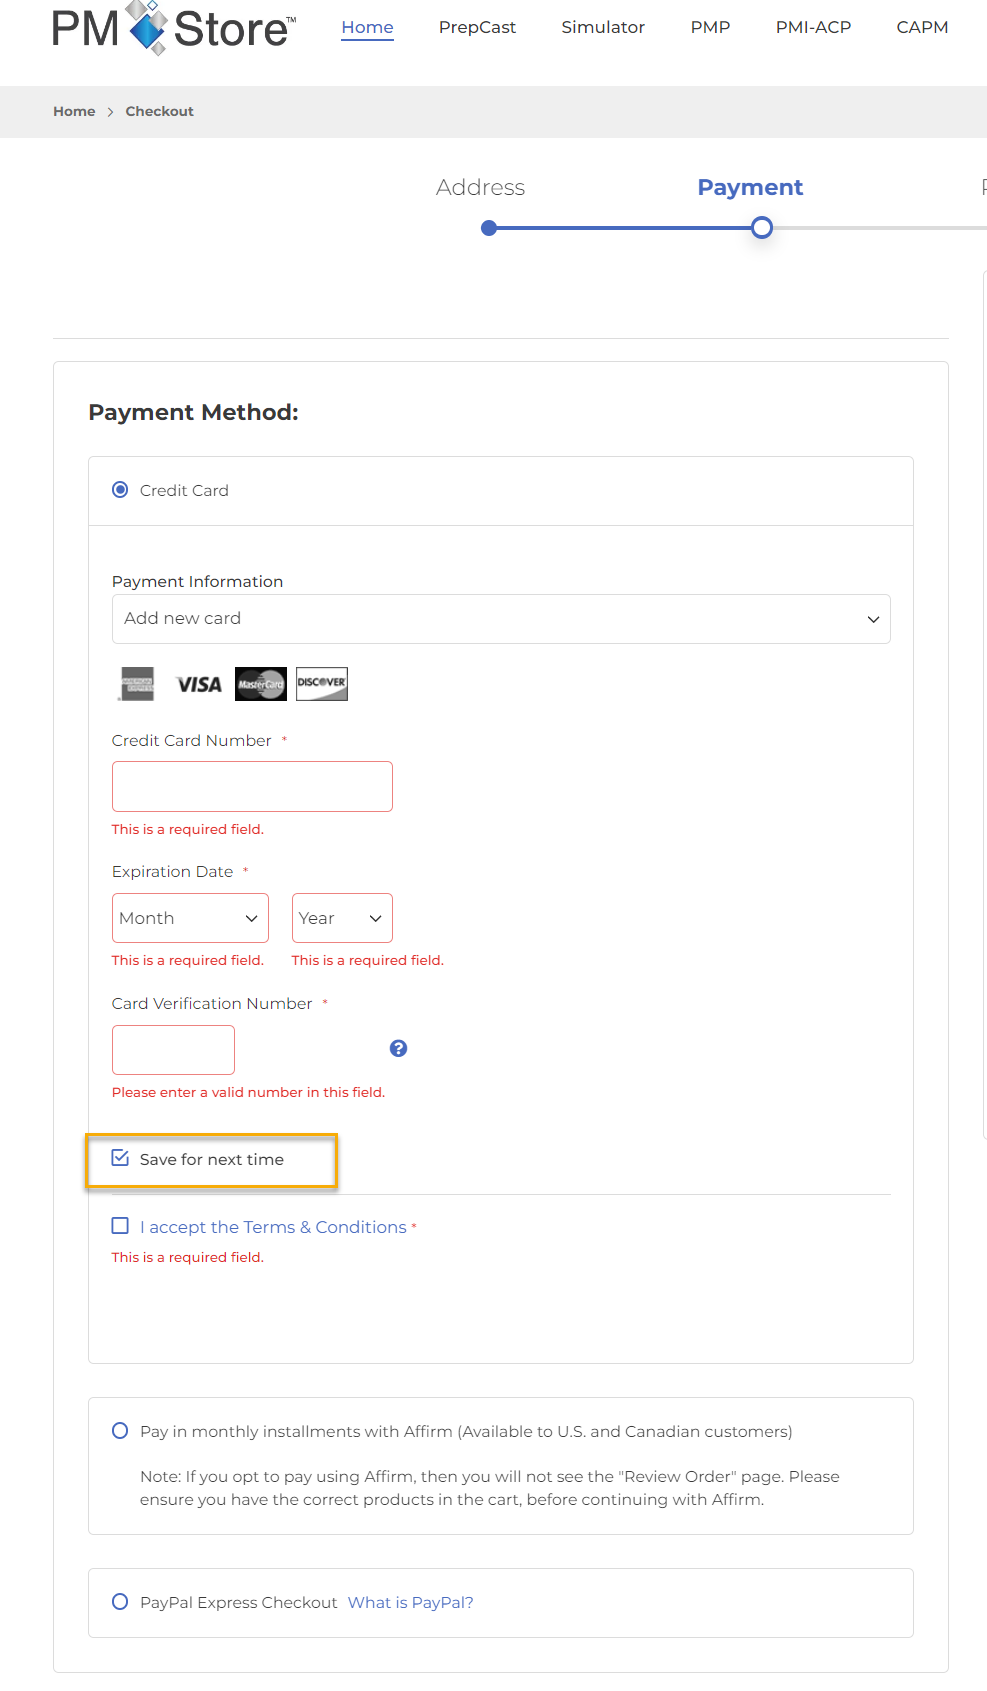
Task: Open the PrepCast menu item
Action: [477, 27]
